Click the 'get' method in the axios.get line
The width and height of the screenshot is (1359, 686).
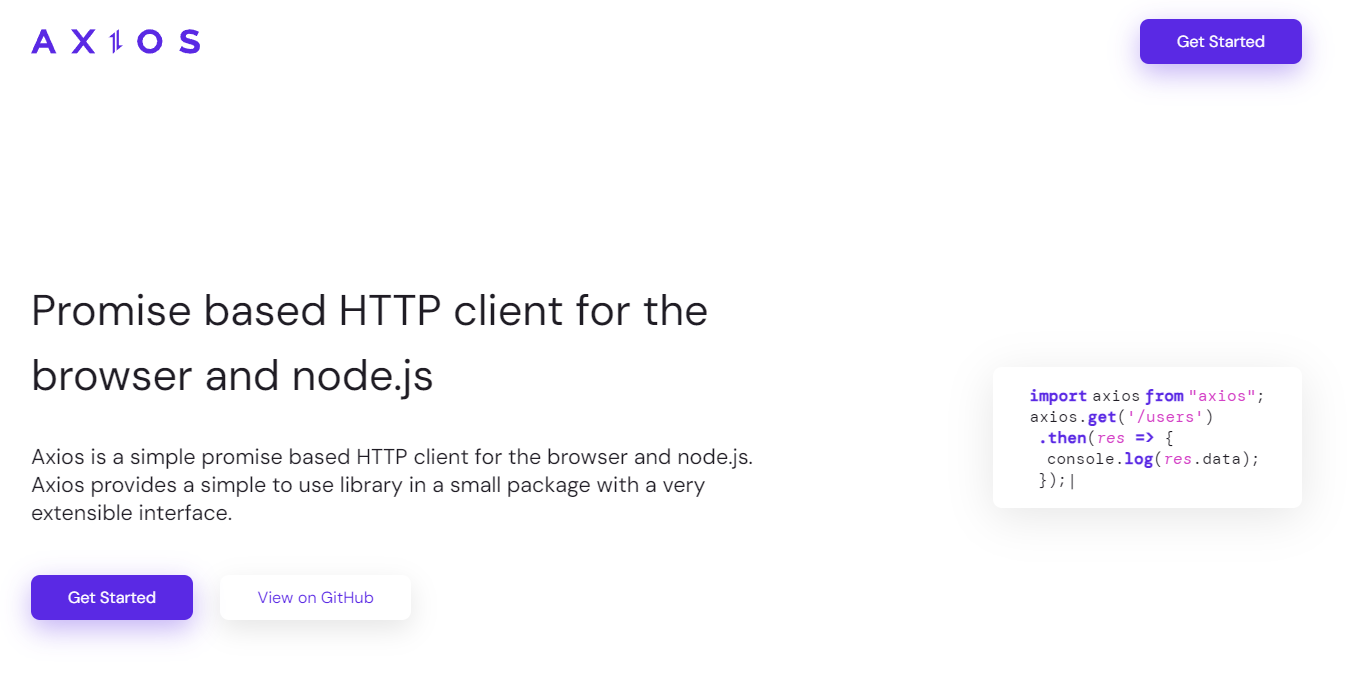click(1101, 417)
